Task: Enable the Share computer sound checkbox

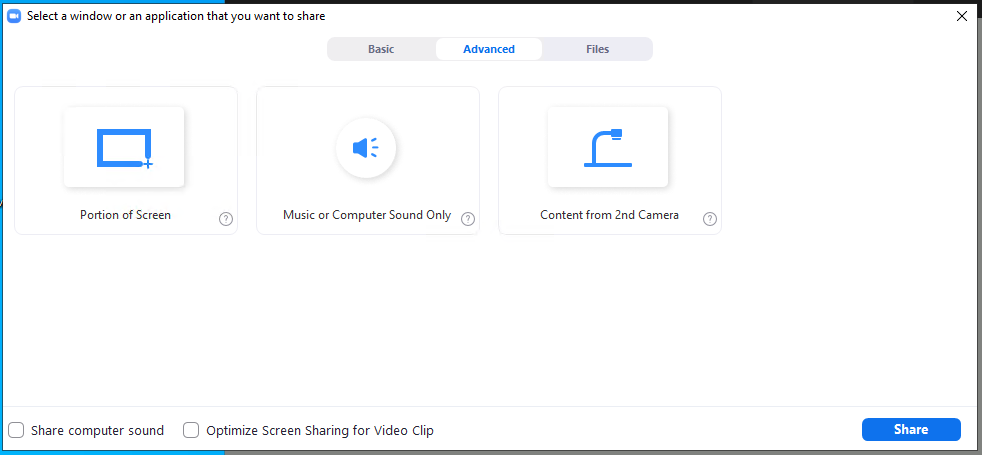Action: click(16, 431)
